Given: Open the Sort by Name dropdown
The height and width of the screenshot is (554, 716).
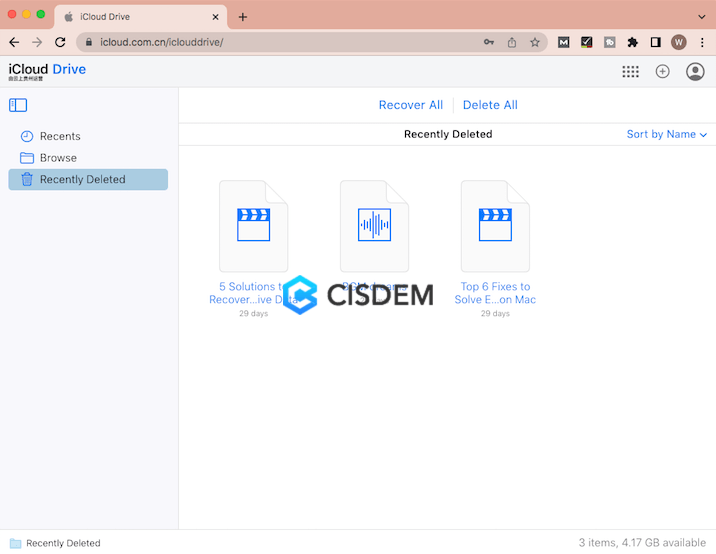Looking at the screenshot, I should [x=666, y=134].
